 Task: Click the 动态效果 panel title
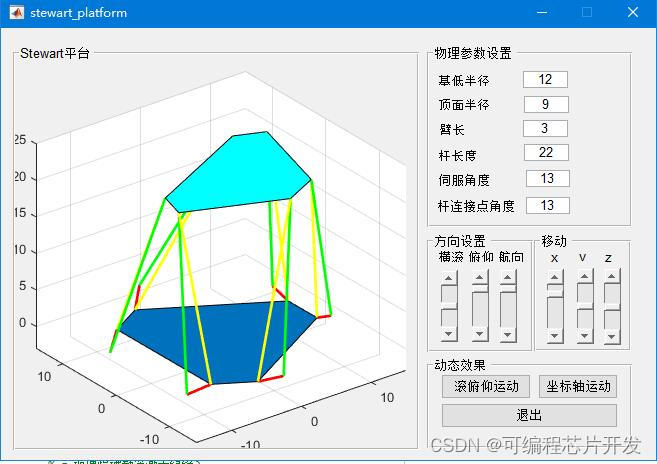[460, 365]
